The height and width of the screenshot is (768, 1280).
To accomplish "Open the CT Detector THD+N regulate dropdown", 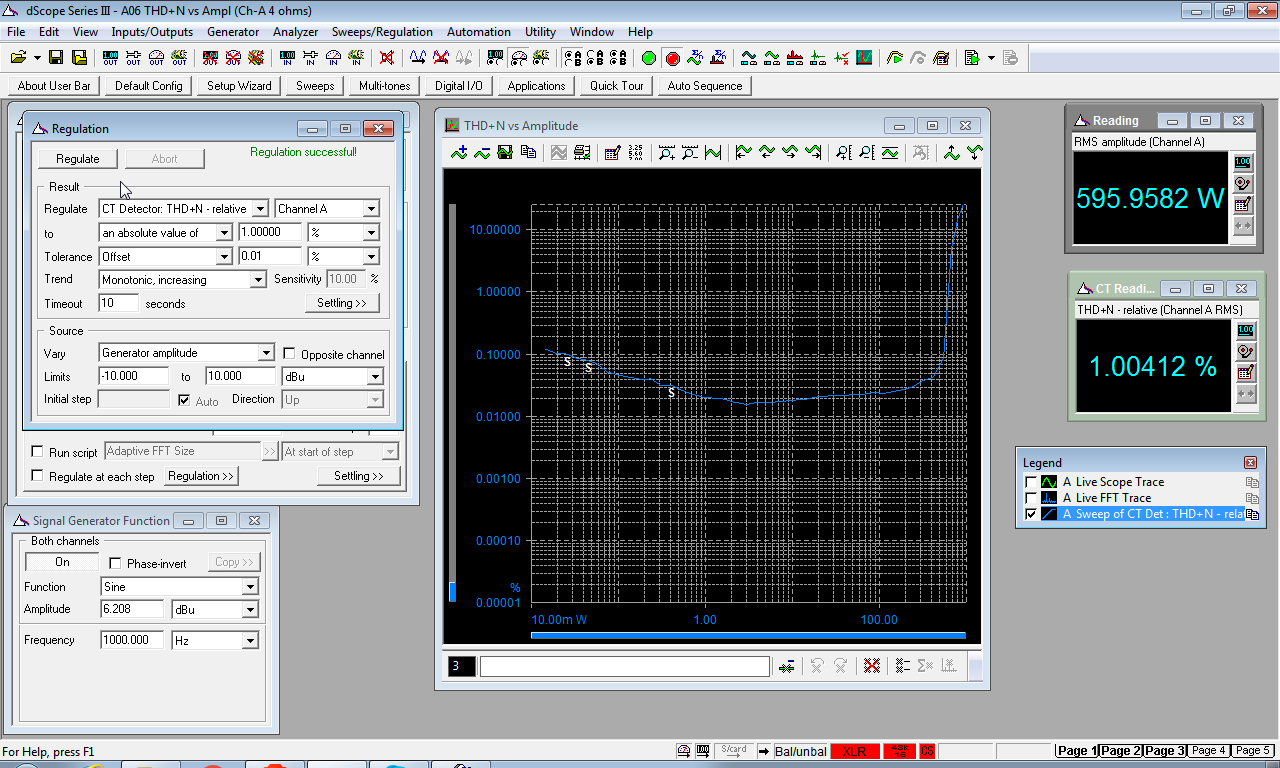I will pyautogui.click(x=260, y=209).
